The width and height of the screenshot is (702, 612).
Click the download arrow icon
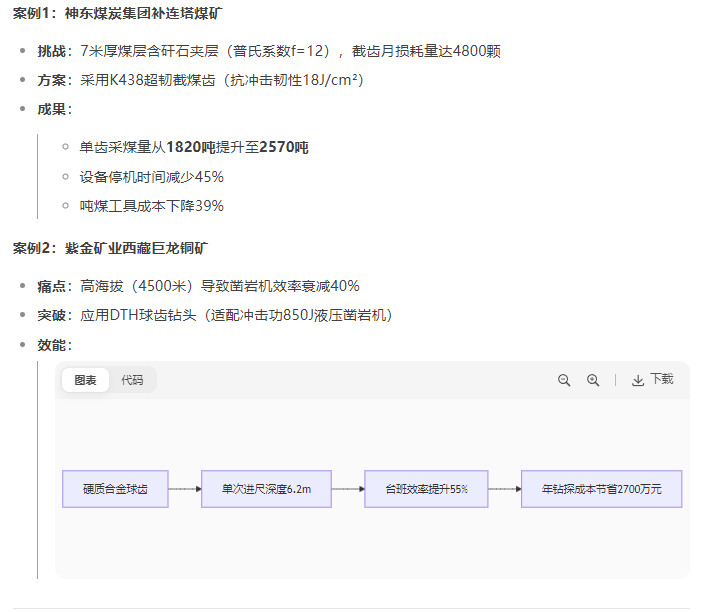point(638,380)
